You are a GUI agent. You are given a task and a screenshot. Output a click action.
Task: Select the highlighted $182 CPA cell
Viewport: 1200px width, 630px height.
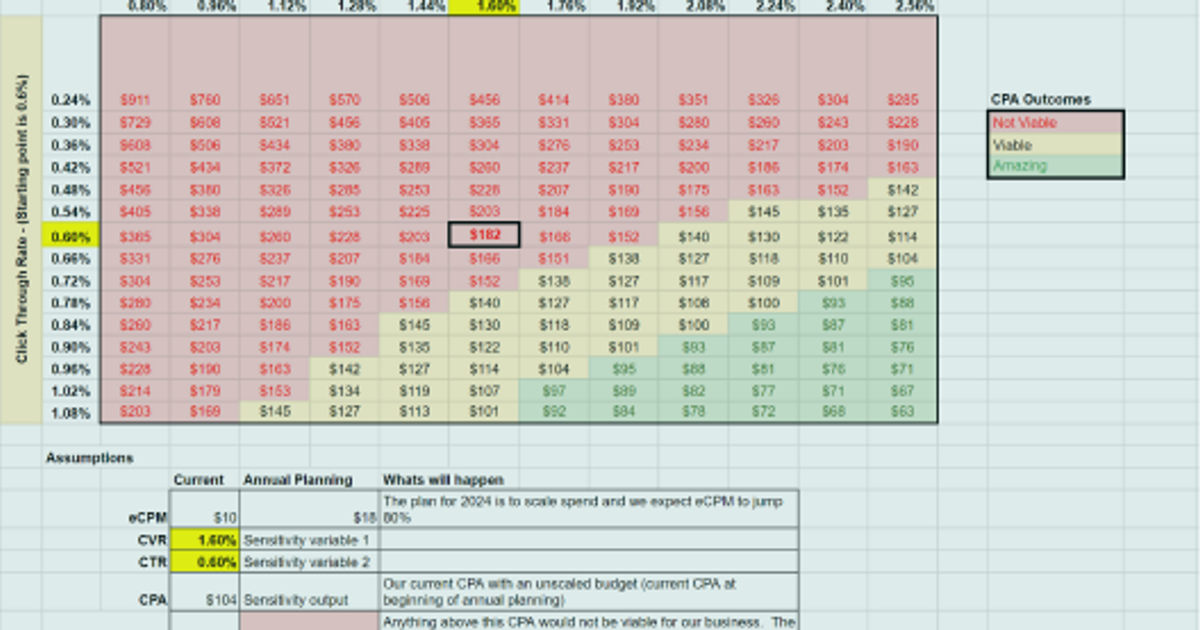click(x=485, y=235)
